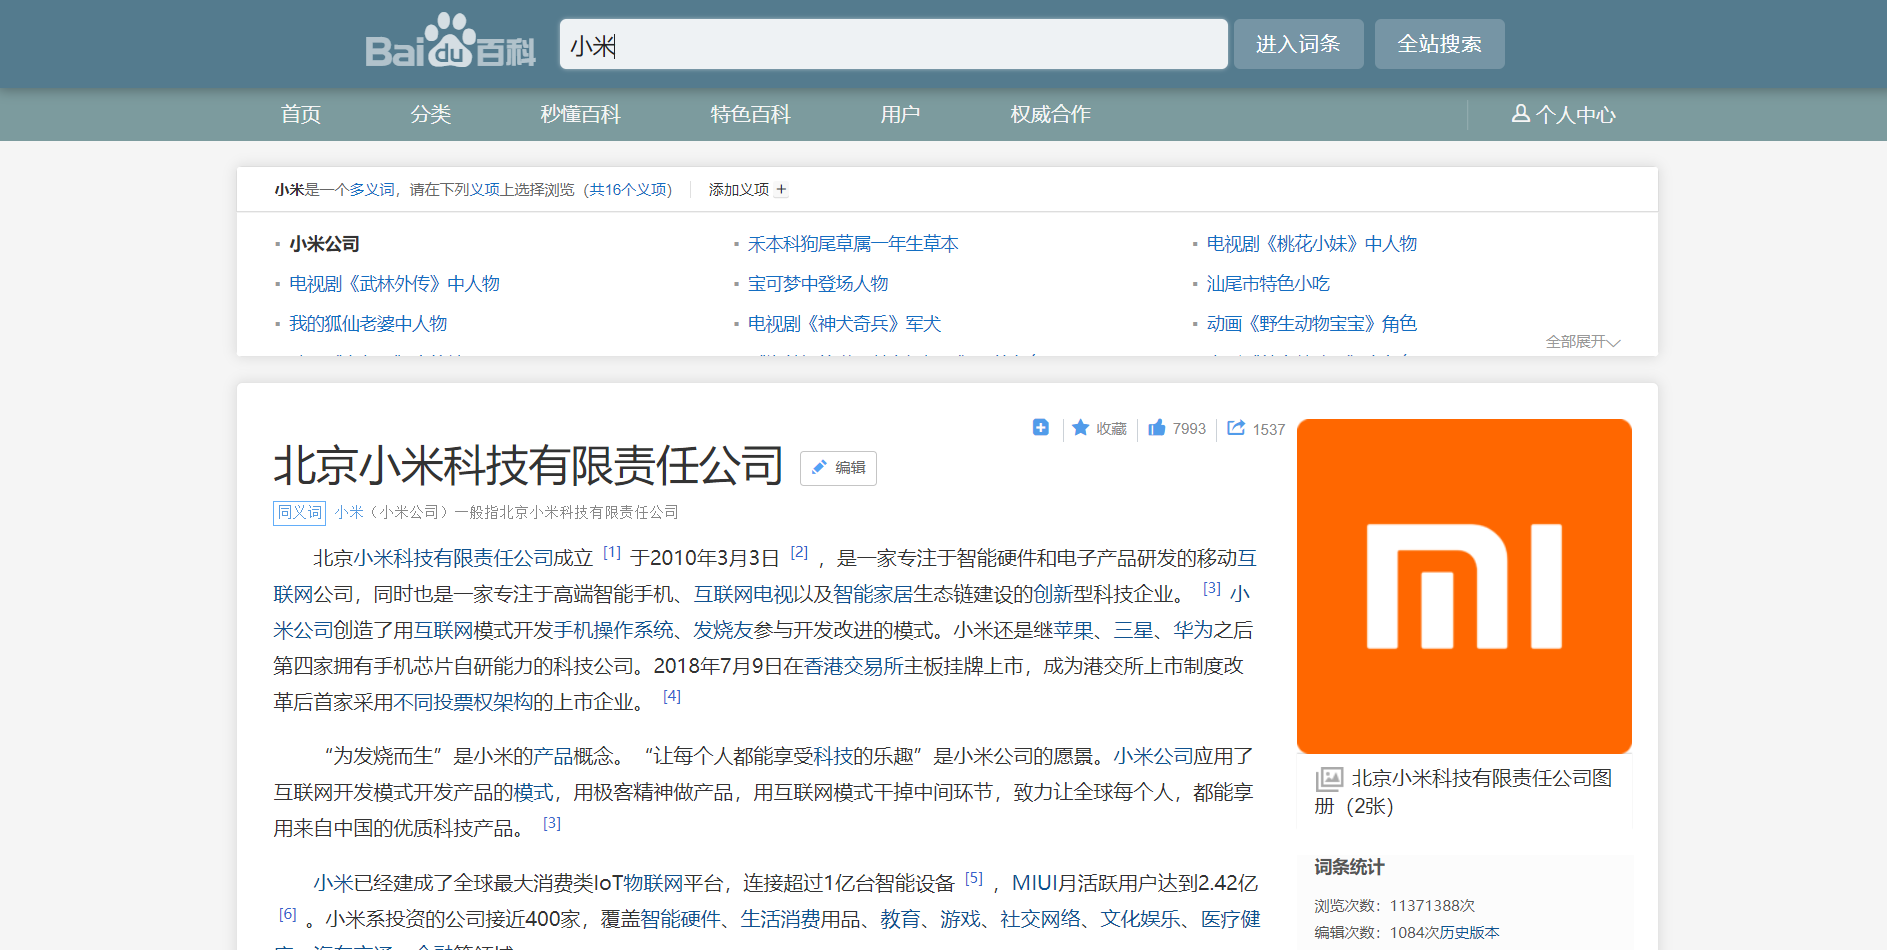The height and width of the screenshot is (950, 1887).
Task: Open 汕尾市特色小吃 entry
Action: (1268, 283)
